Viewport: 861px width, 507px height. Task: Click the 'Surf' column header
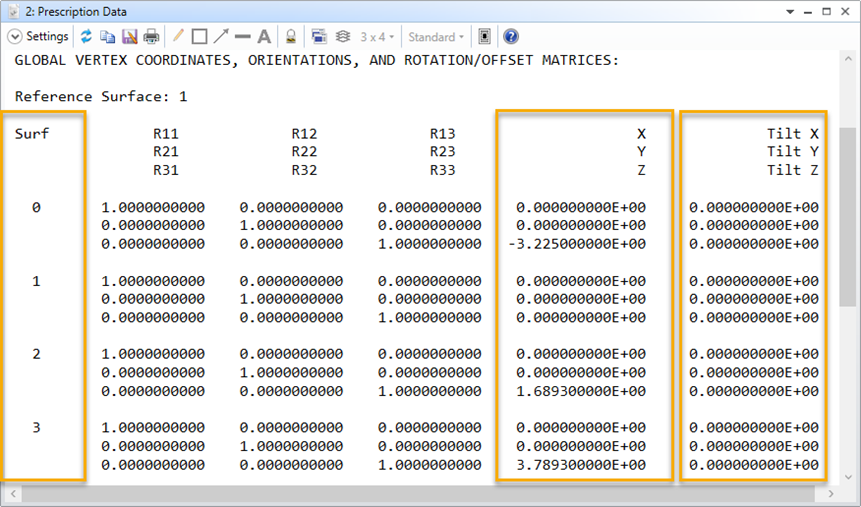pos(32,133)
